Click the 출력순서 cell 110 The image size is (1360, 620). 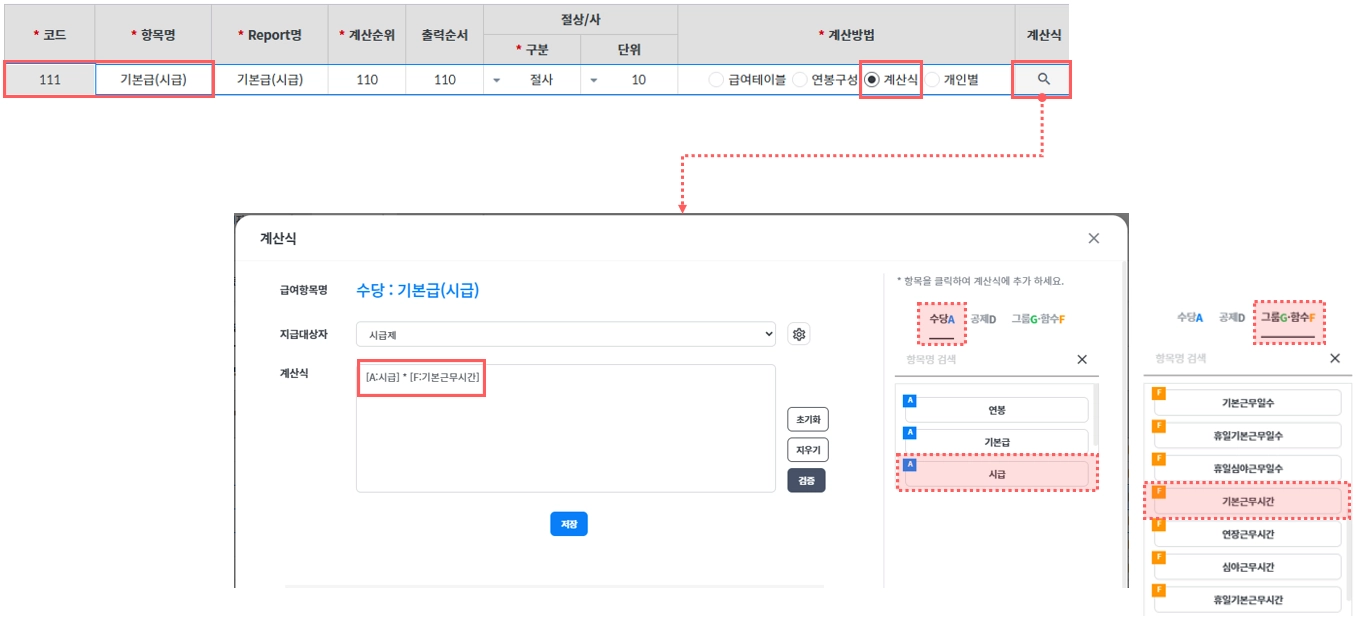coord(445,80)
